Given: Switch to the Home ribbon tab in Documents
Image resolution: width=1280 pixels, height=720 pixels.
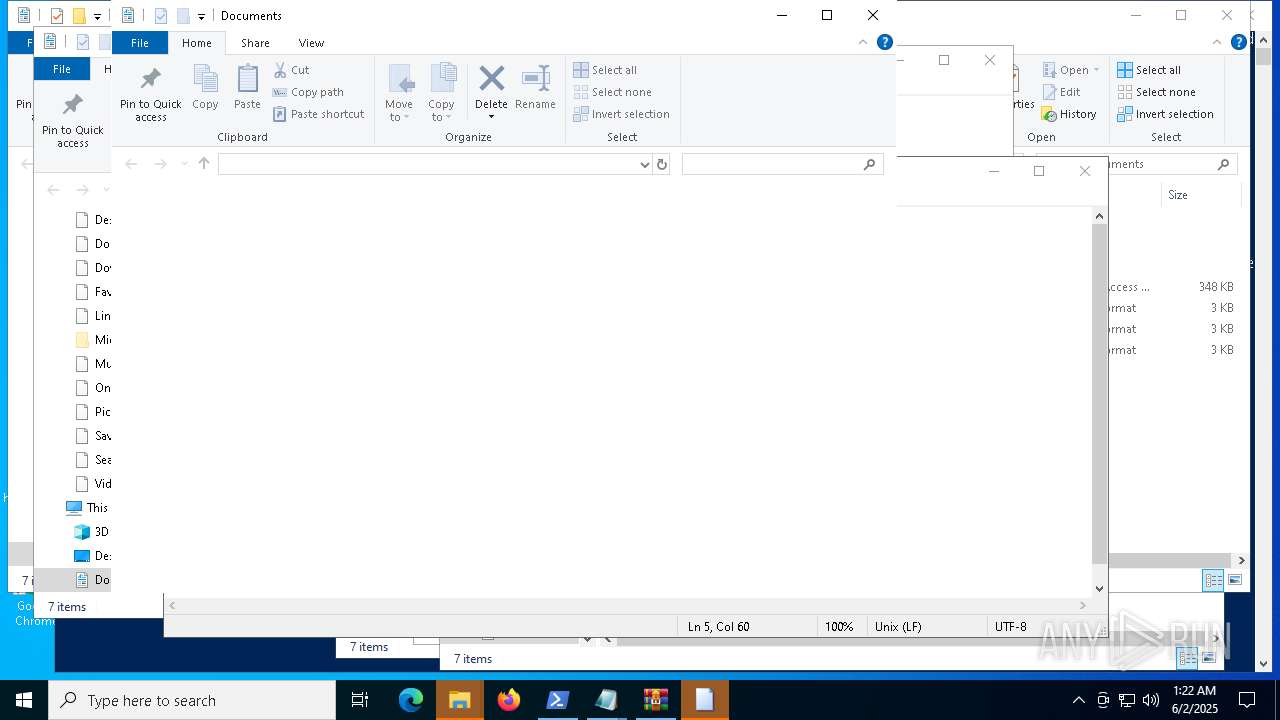Looking at the screenshot, I should [197, 43].
